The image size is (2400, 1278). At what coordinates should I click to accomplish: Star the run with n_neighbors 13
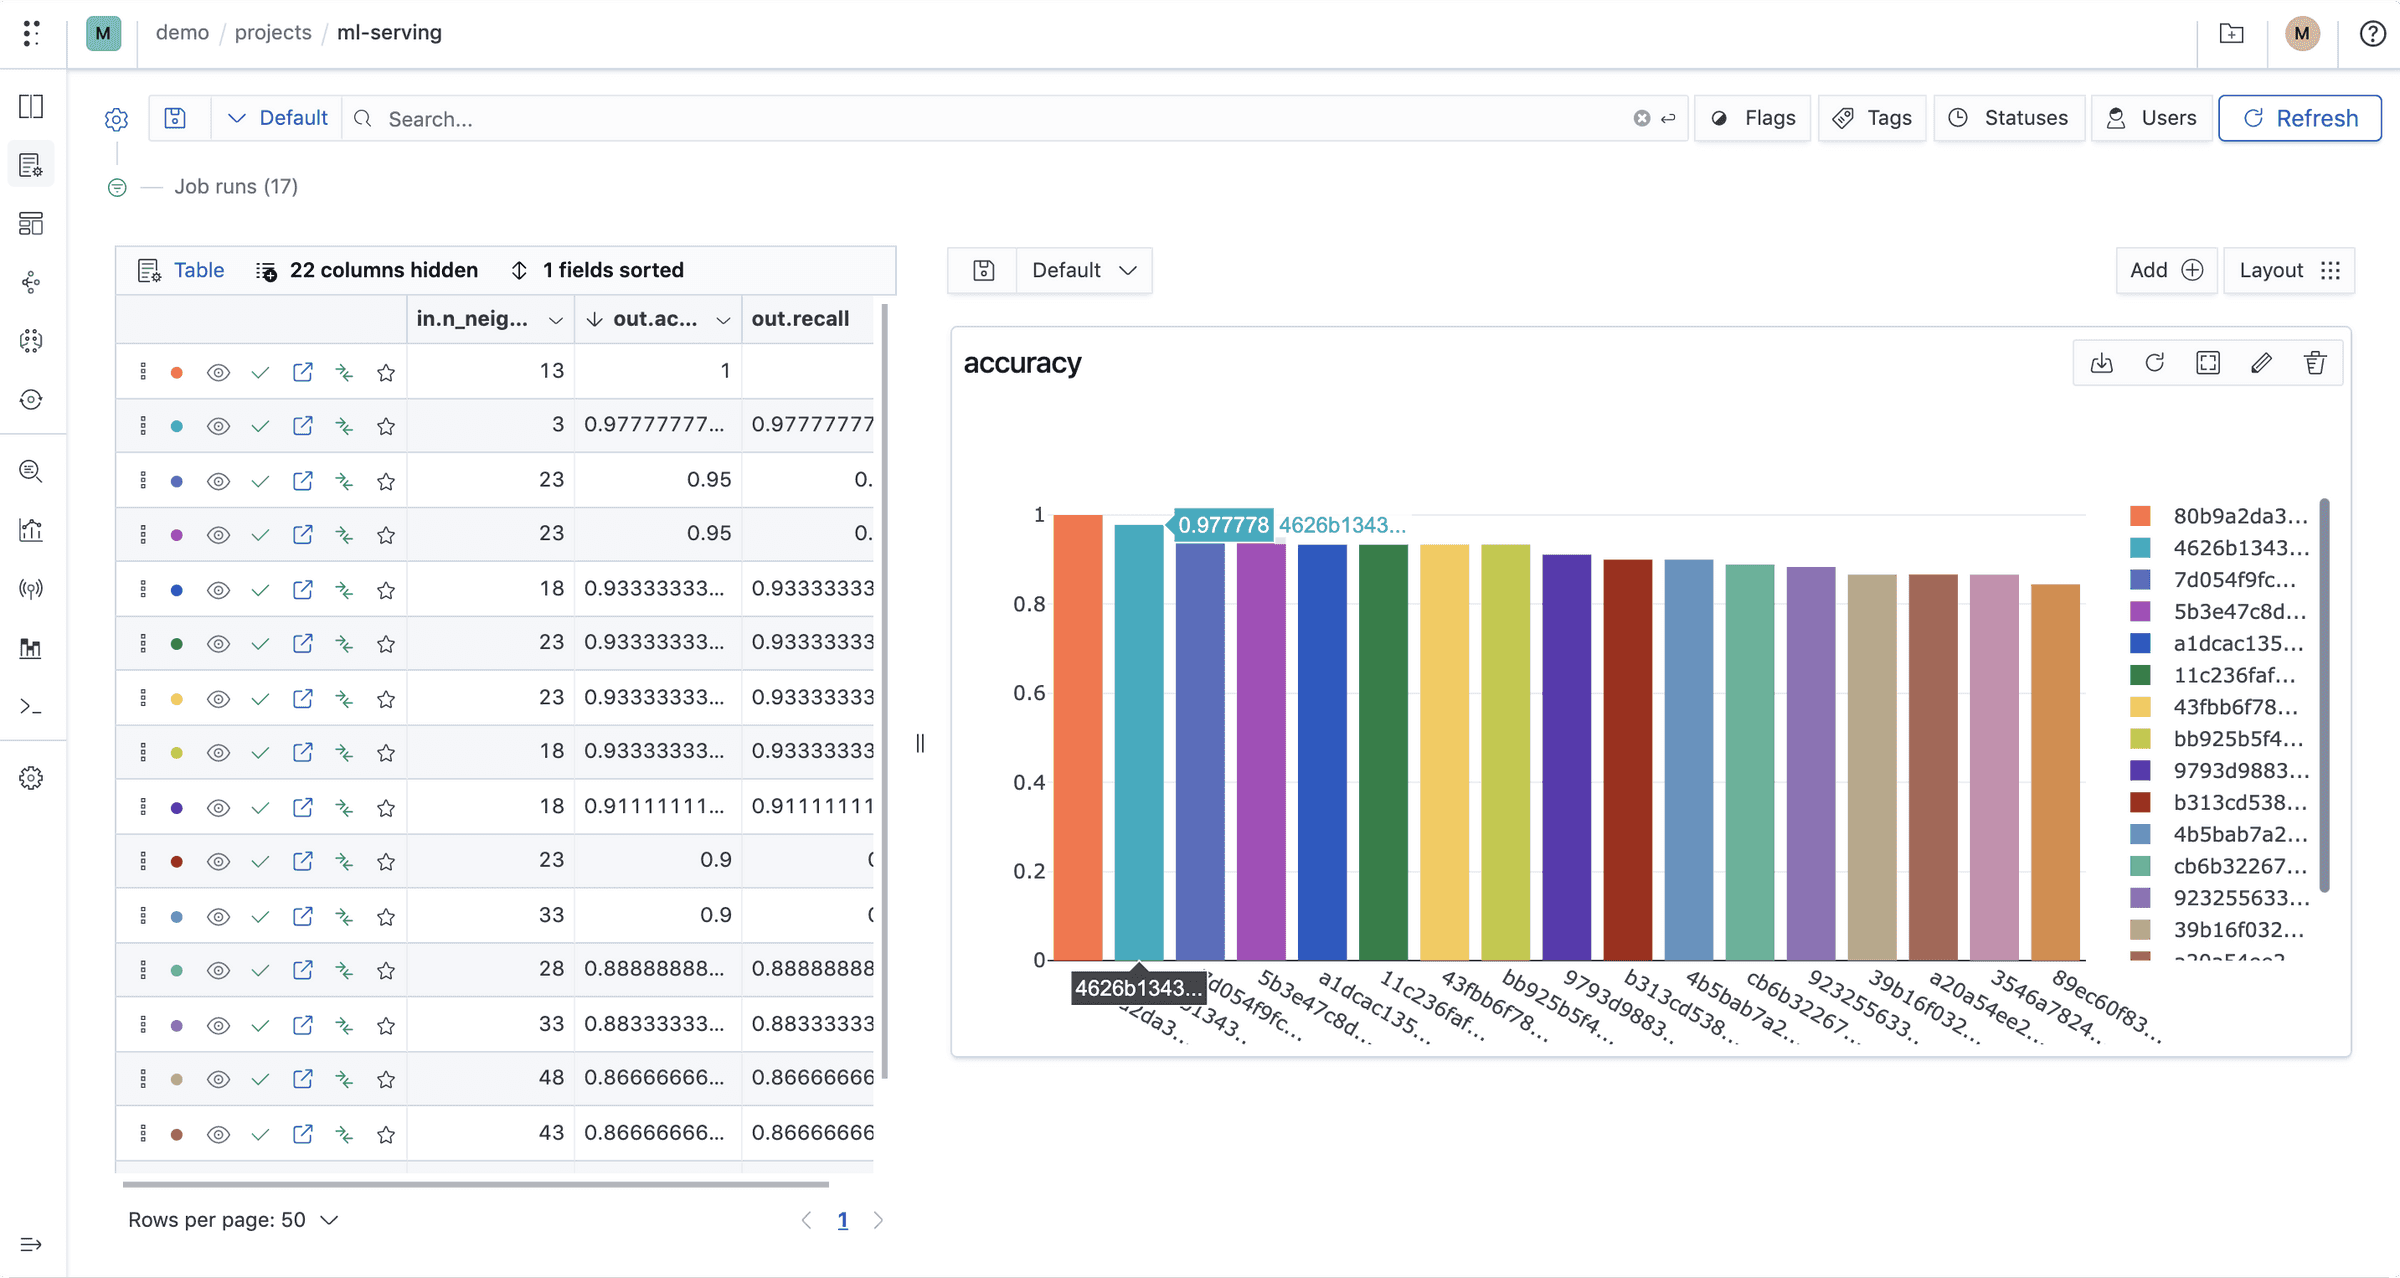(386, 371)
